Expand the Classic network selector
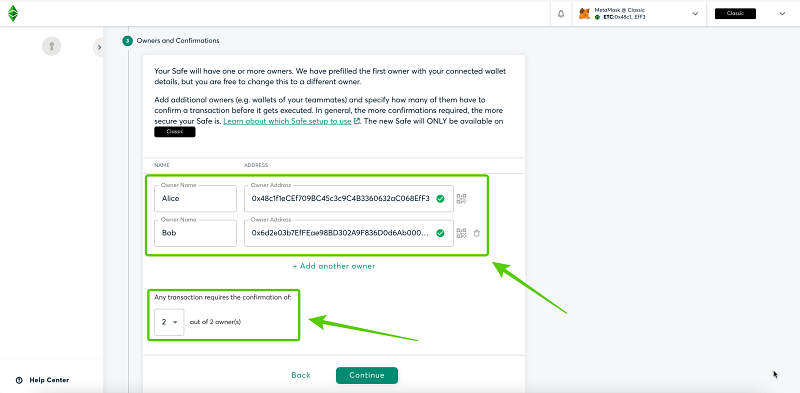Screen dimensions: 800x393 [782, 14]
